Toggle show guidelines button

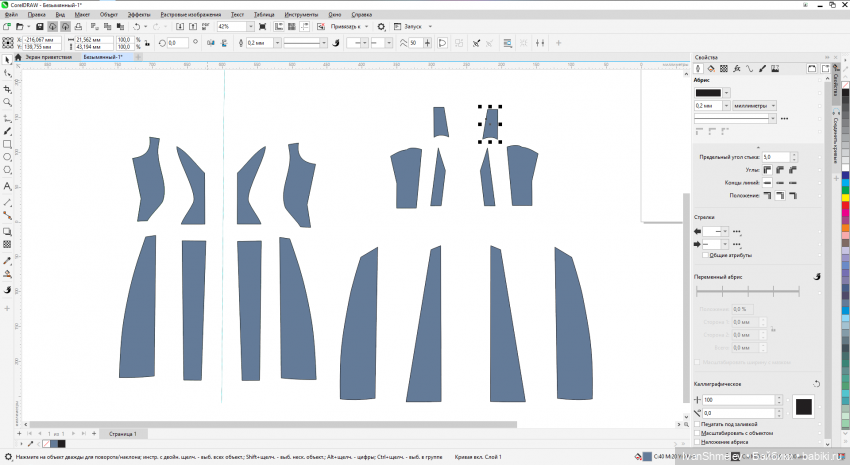point(304,26)
